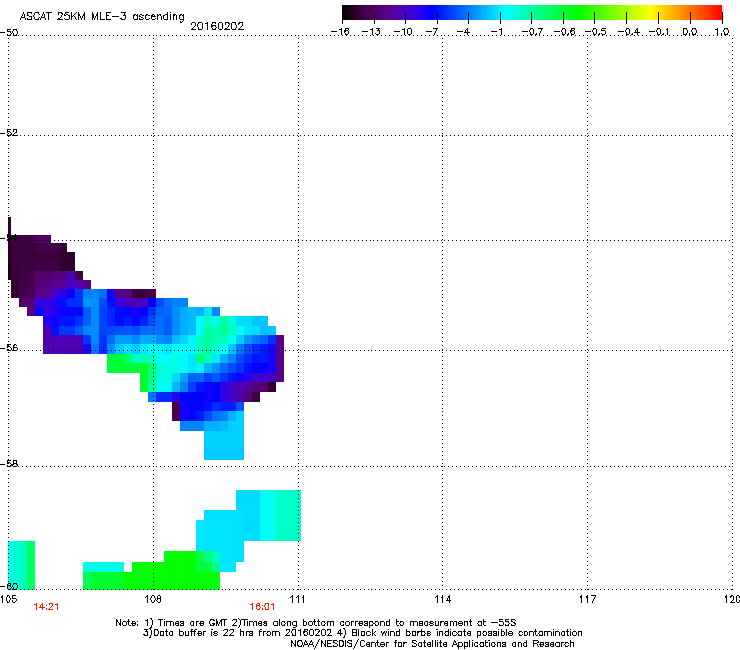
Task: Click the 'Data buffer is 22 hrs' note
Action: [362, 633]
